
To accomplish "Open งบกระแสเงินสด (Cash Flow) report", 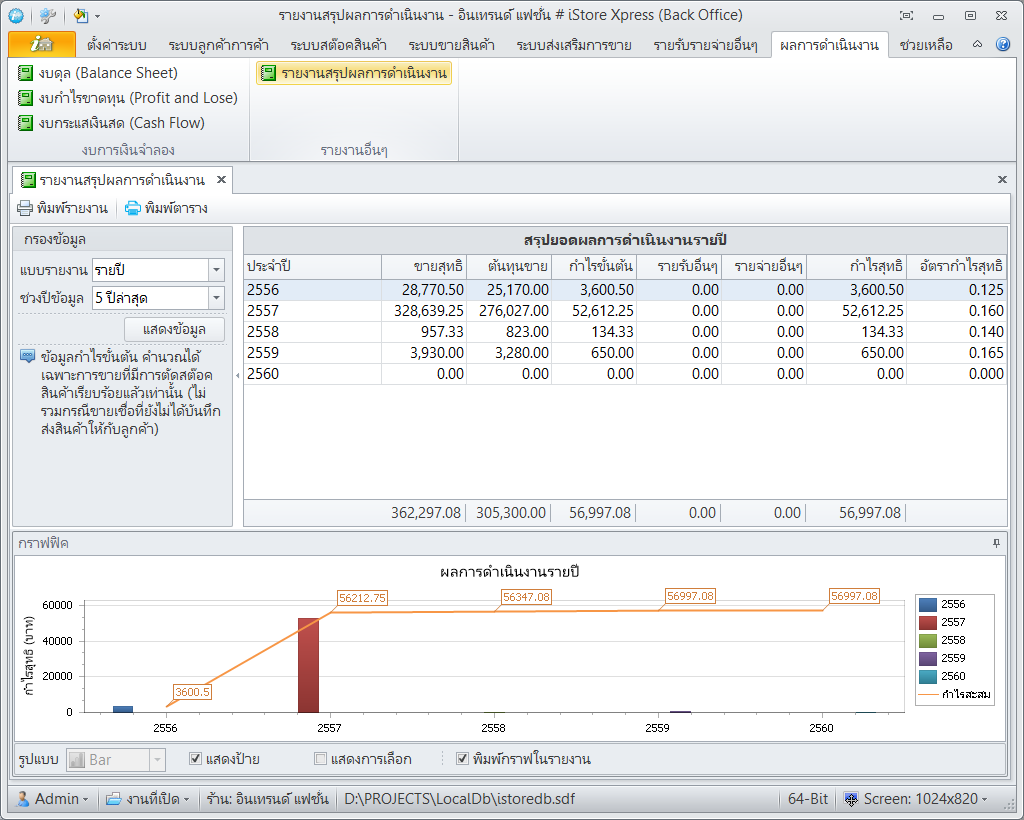I will pyautogui.click(x=112, y=123).
